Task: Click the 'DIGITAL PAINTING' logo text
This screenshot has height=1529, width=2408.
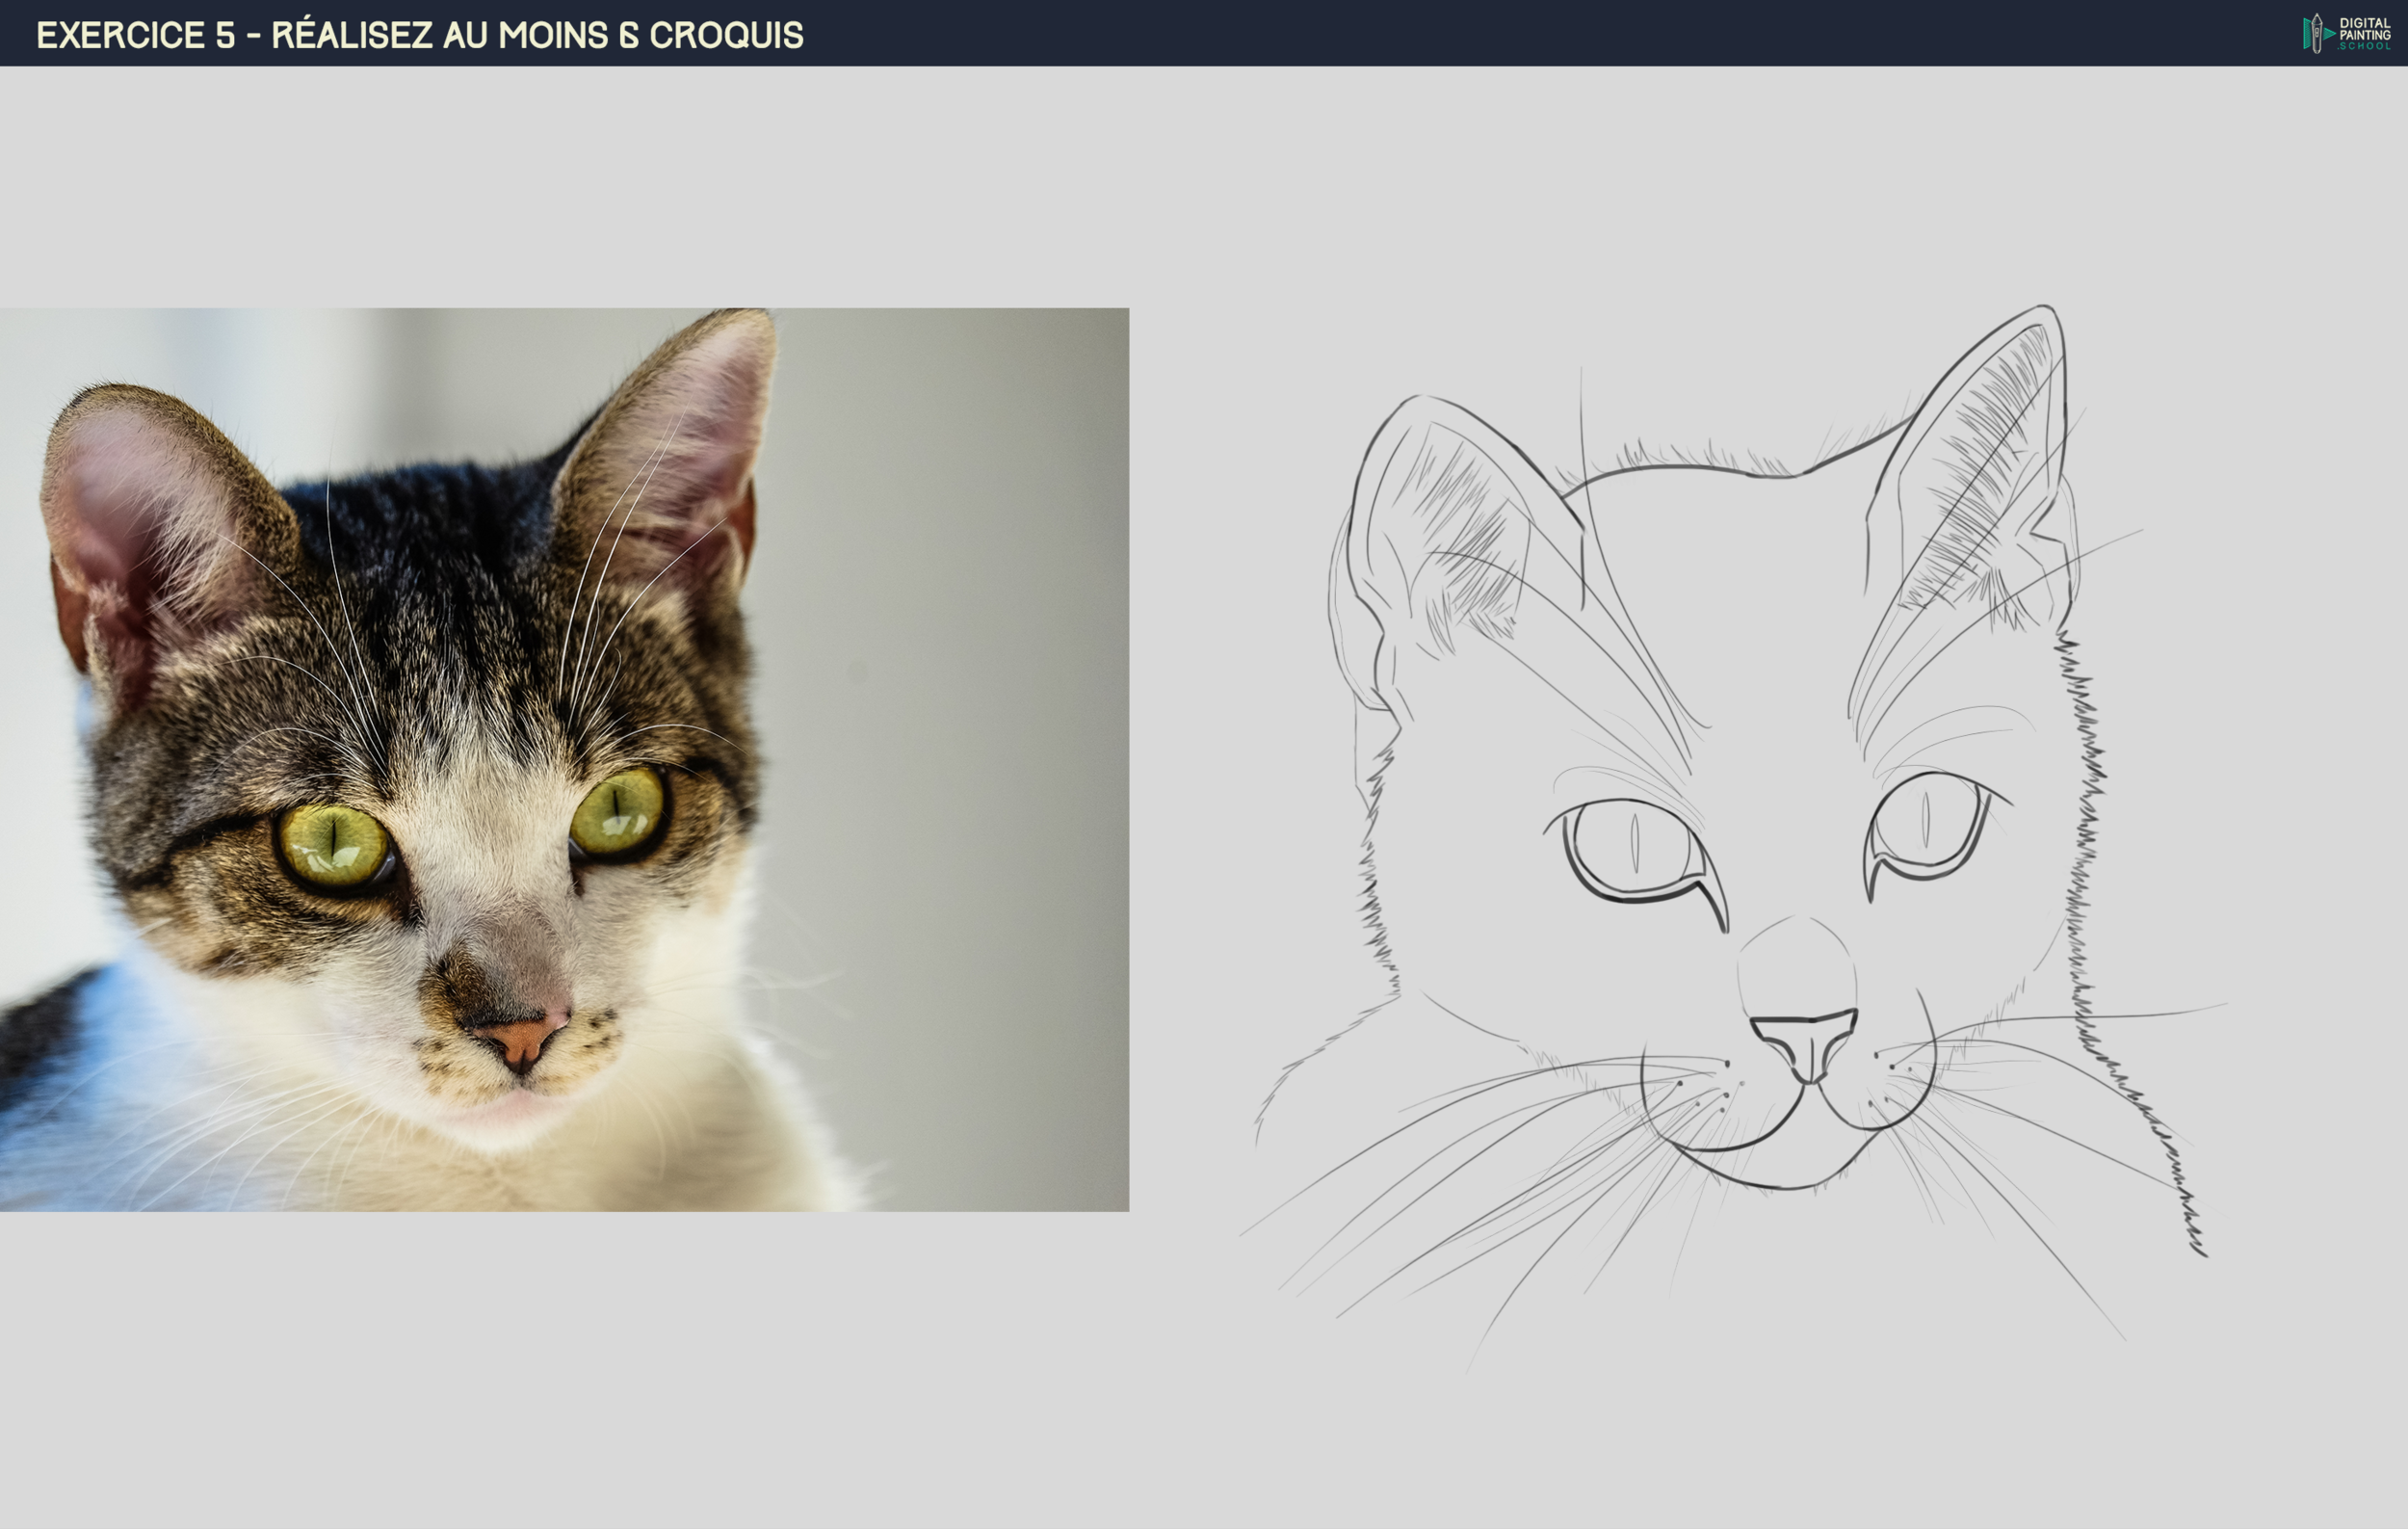Action: 2364,28
